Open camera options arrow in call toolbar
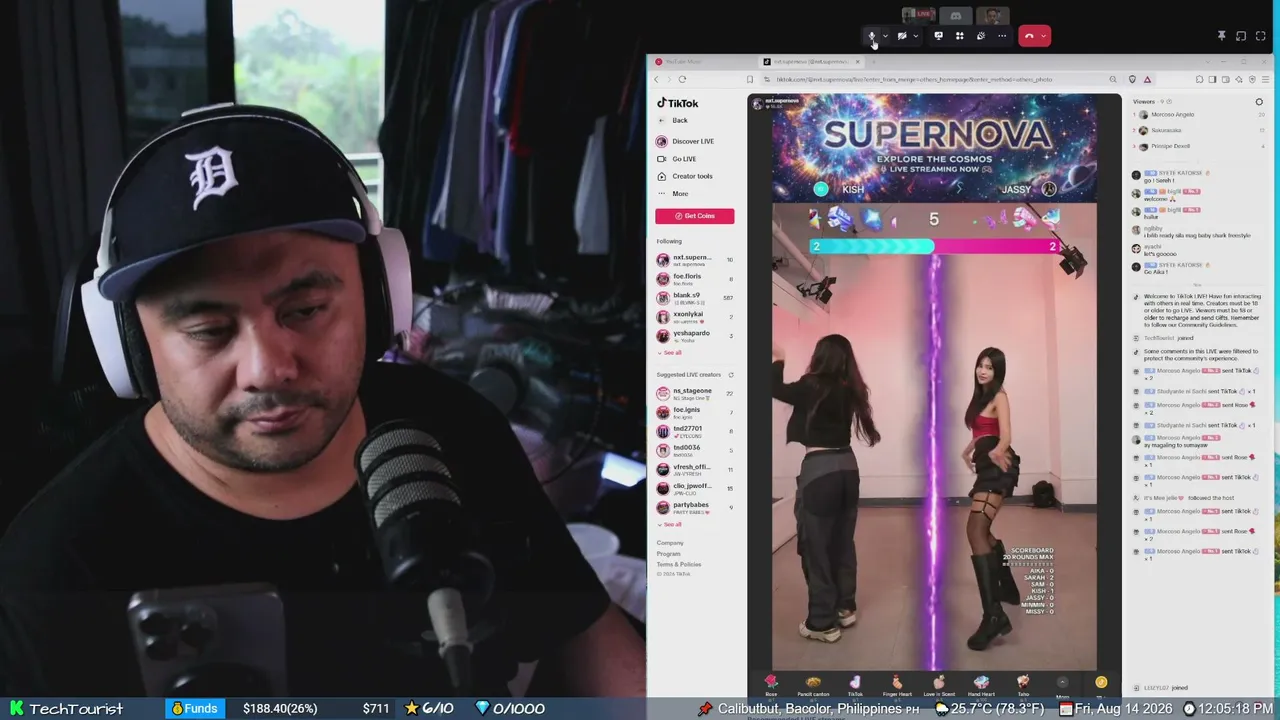This screenshot has height=720, width=1280. pyautogui.click(x=915, y=36)
